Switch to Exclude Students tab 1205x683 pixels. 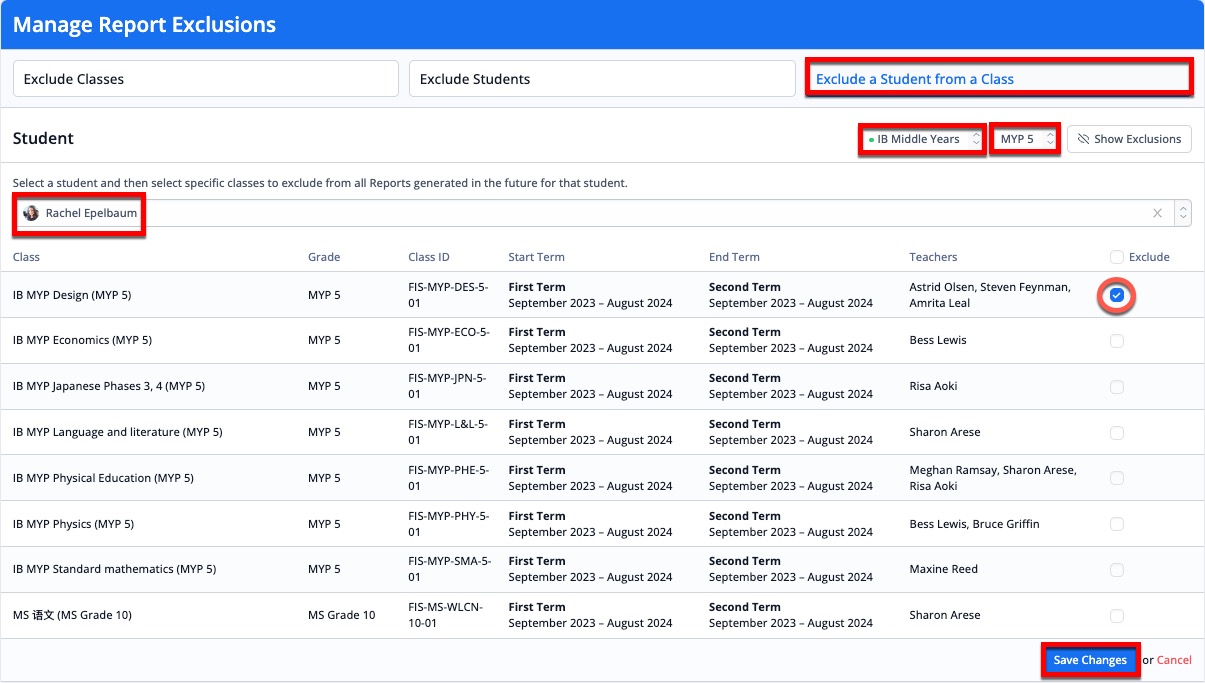pyautogui.click(x=602, y=79)
